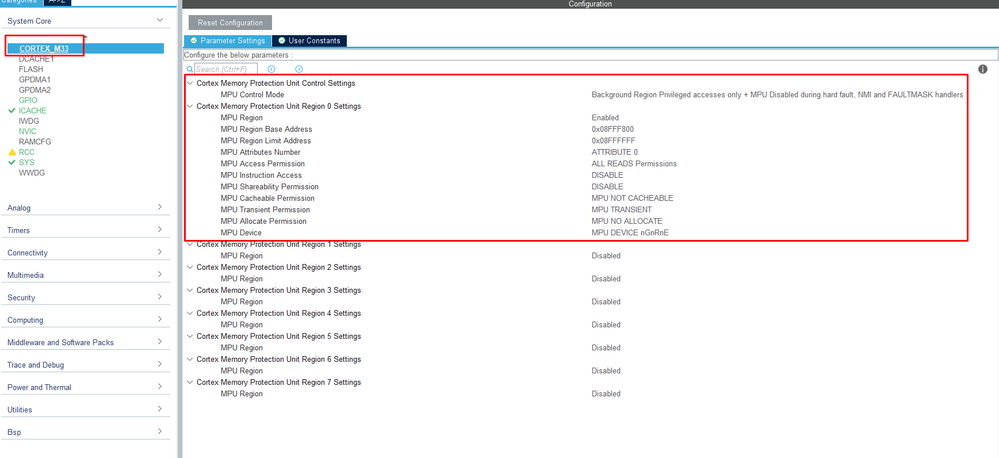Click the yellow warning icon beside RCC

pos(11,152)
